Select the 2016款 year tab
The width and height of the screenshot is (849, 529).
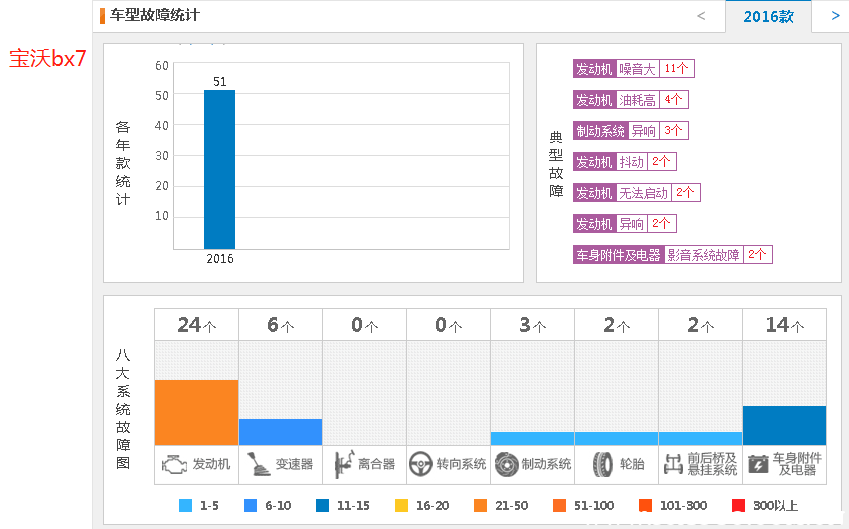click(768, 17)
